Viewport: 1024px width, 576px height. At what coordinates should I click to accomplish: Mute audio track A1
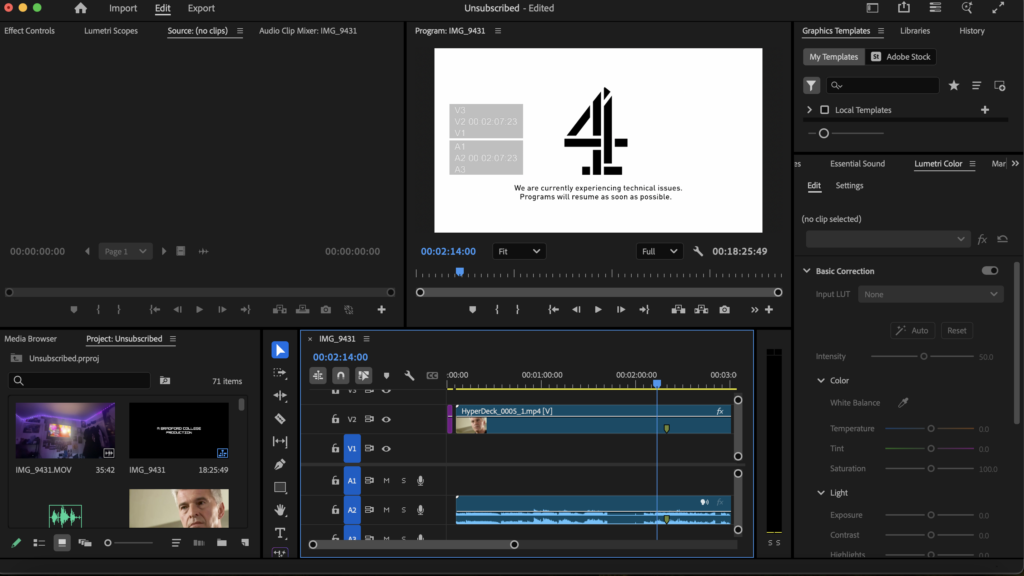pos(387,481)
